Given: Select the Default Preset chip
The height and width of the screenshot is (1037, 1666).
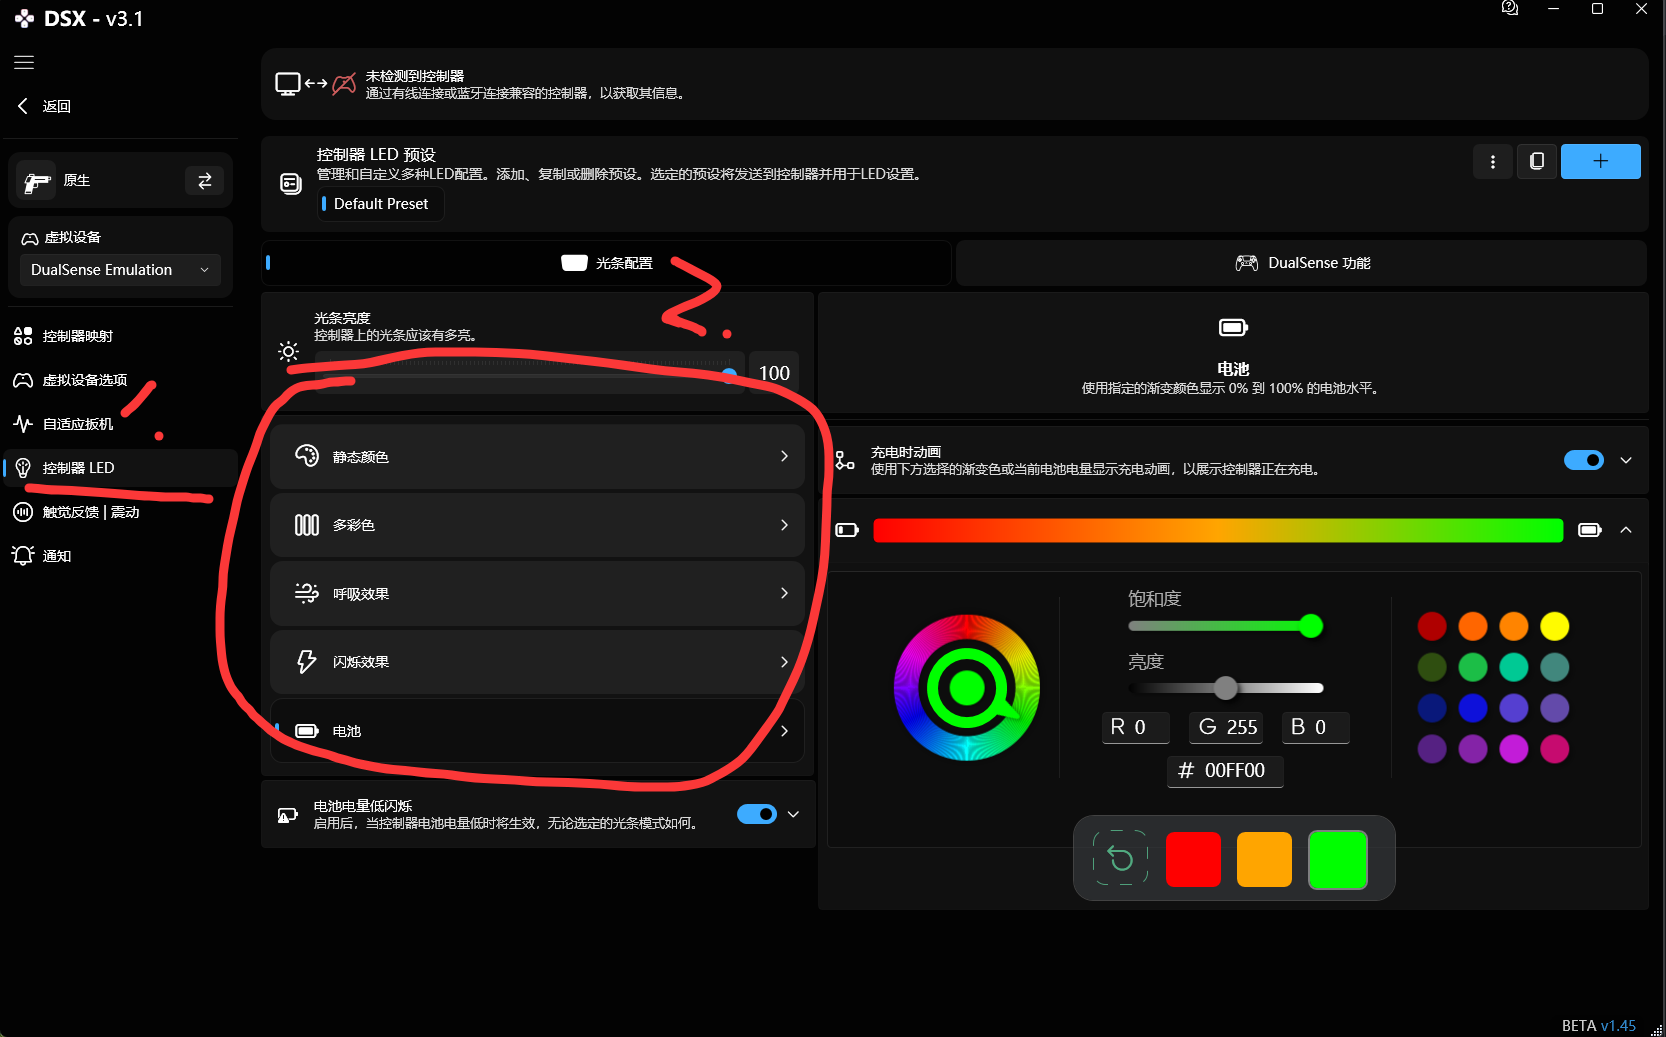Looking at the screenshot, I should (x=379, y=204).
